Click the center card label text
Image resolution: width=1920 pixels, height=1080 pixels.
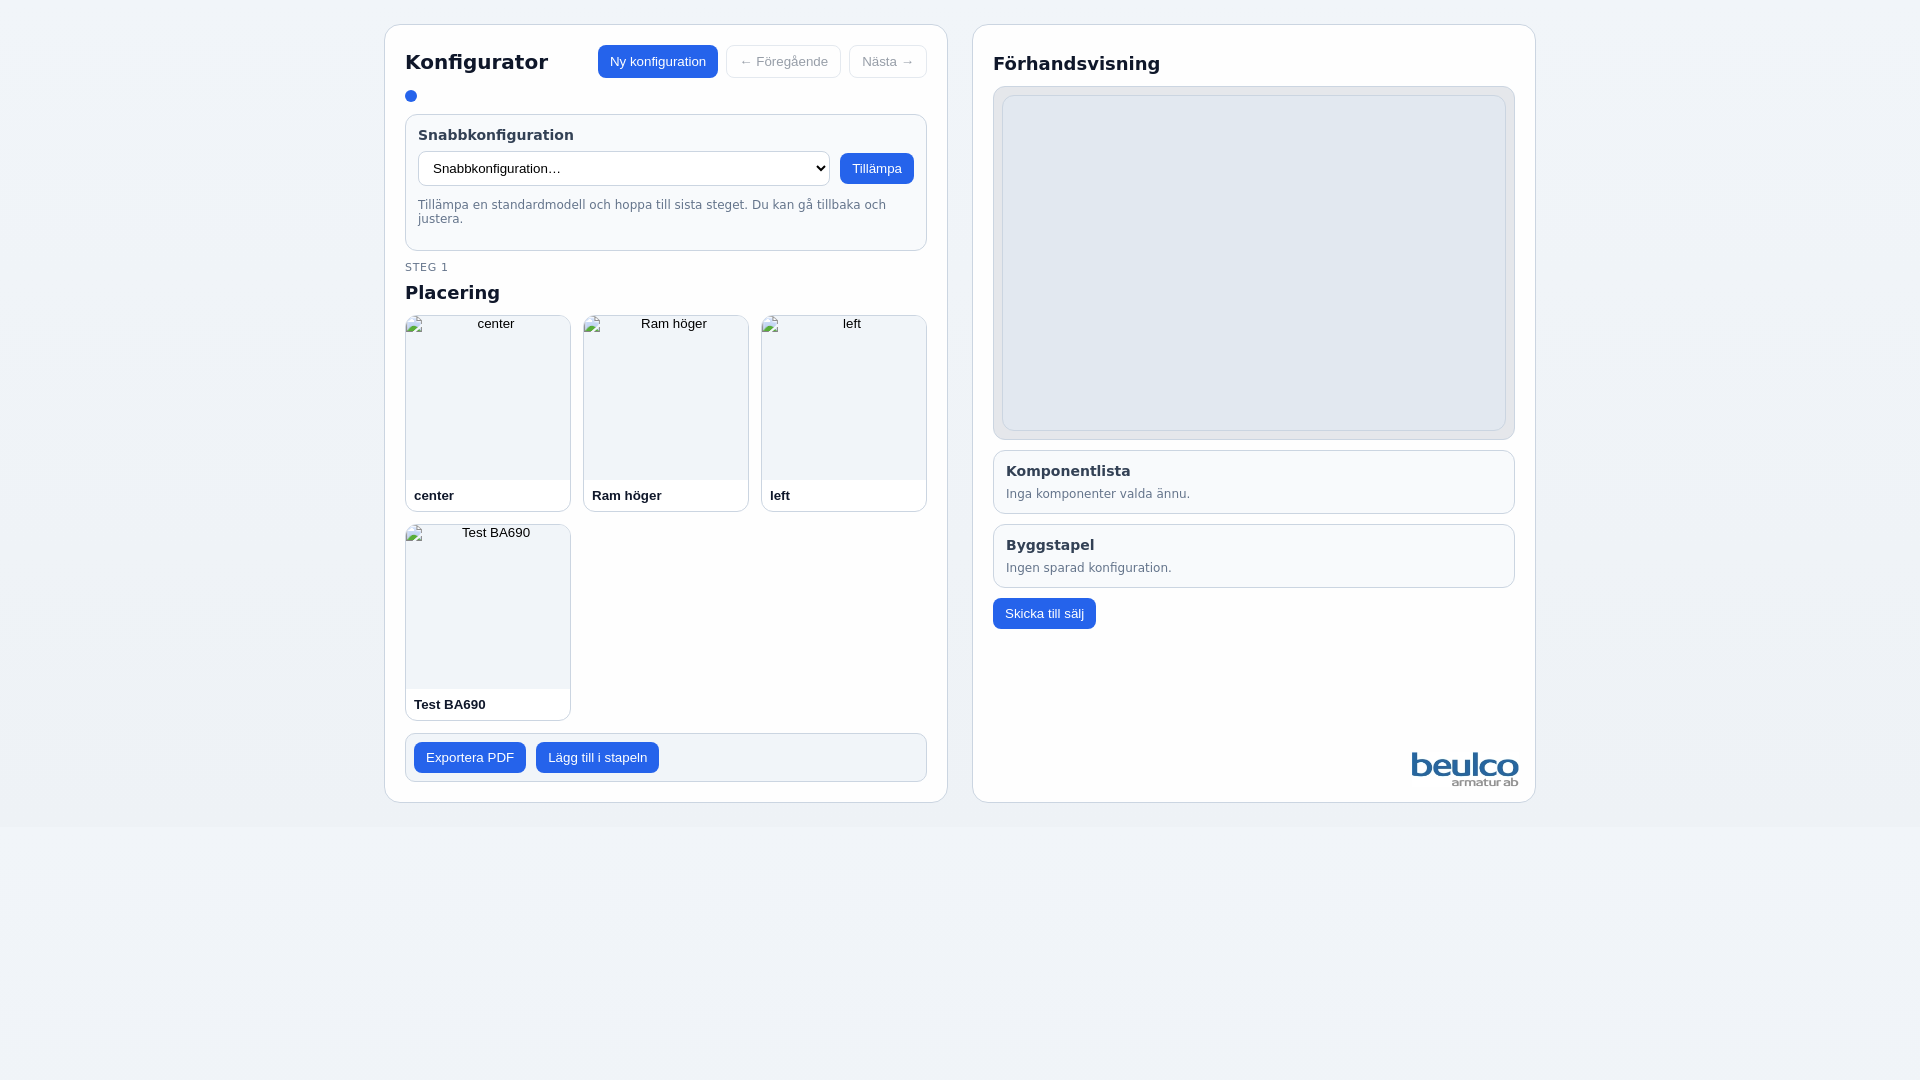pos(434,496)
